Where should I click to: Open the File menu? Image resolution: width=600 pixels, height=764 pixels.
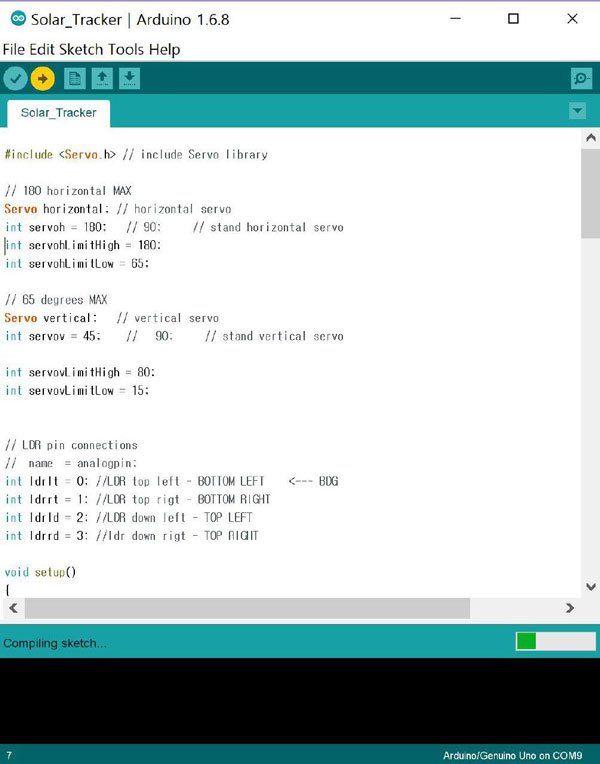[14, 50]
